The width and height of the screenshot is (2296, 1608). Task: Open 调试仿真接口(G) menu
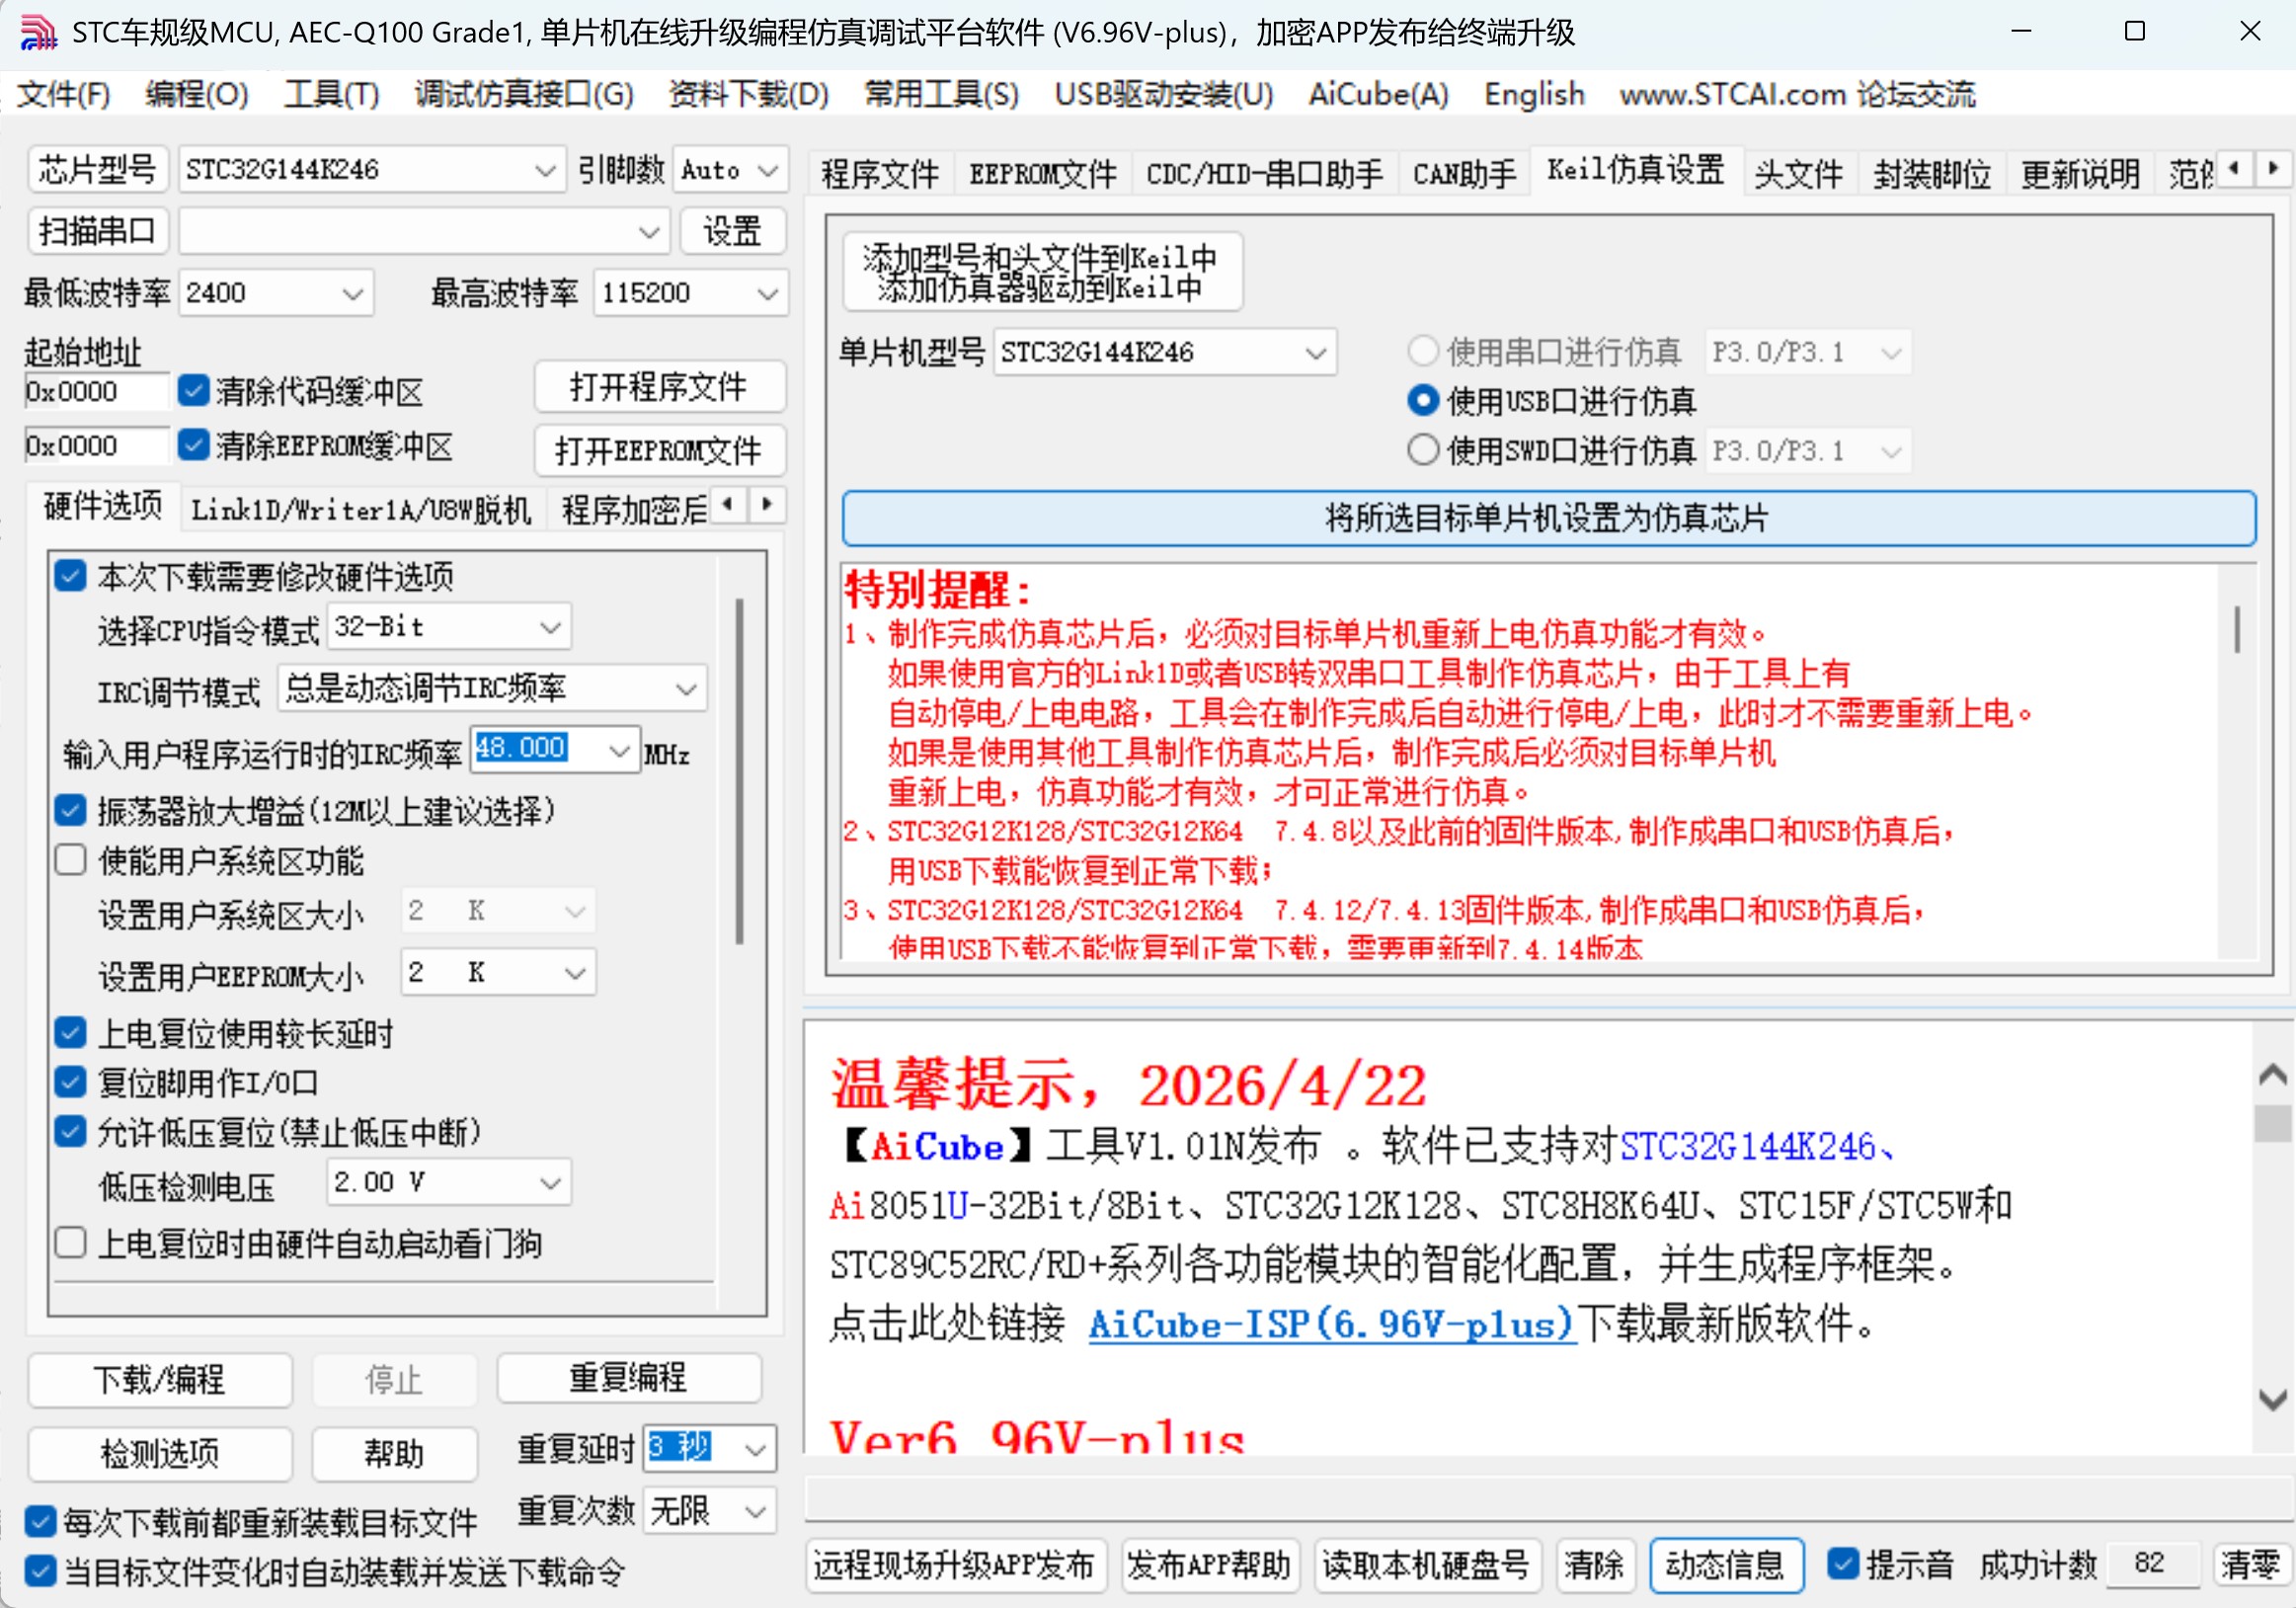coord(524,94)
